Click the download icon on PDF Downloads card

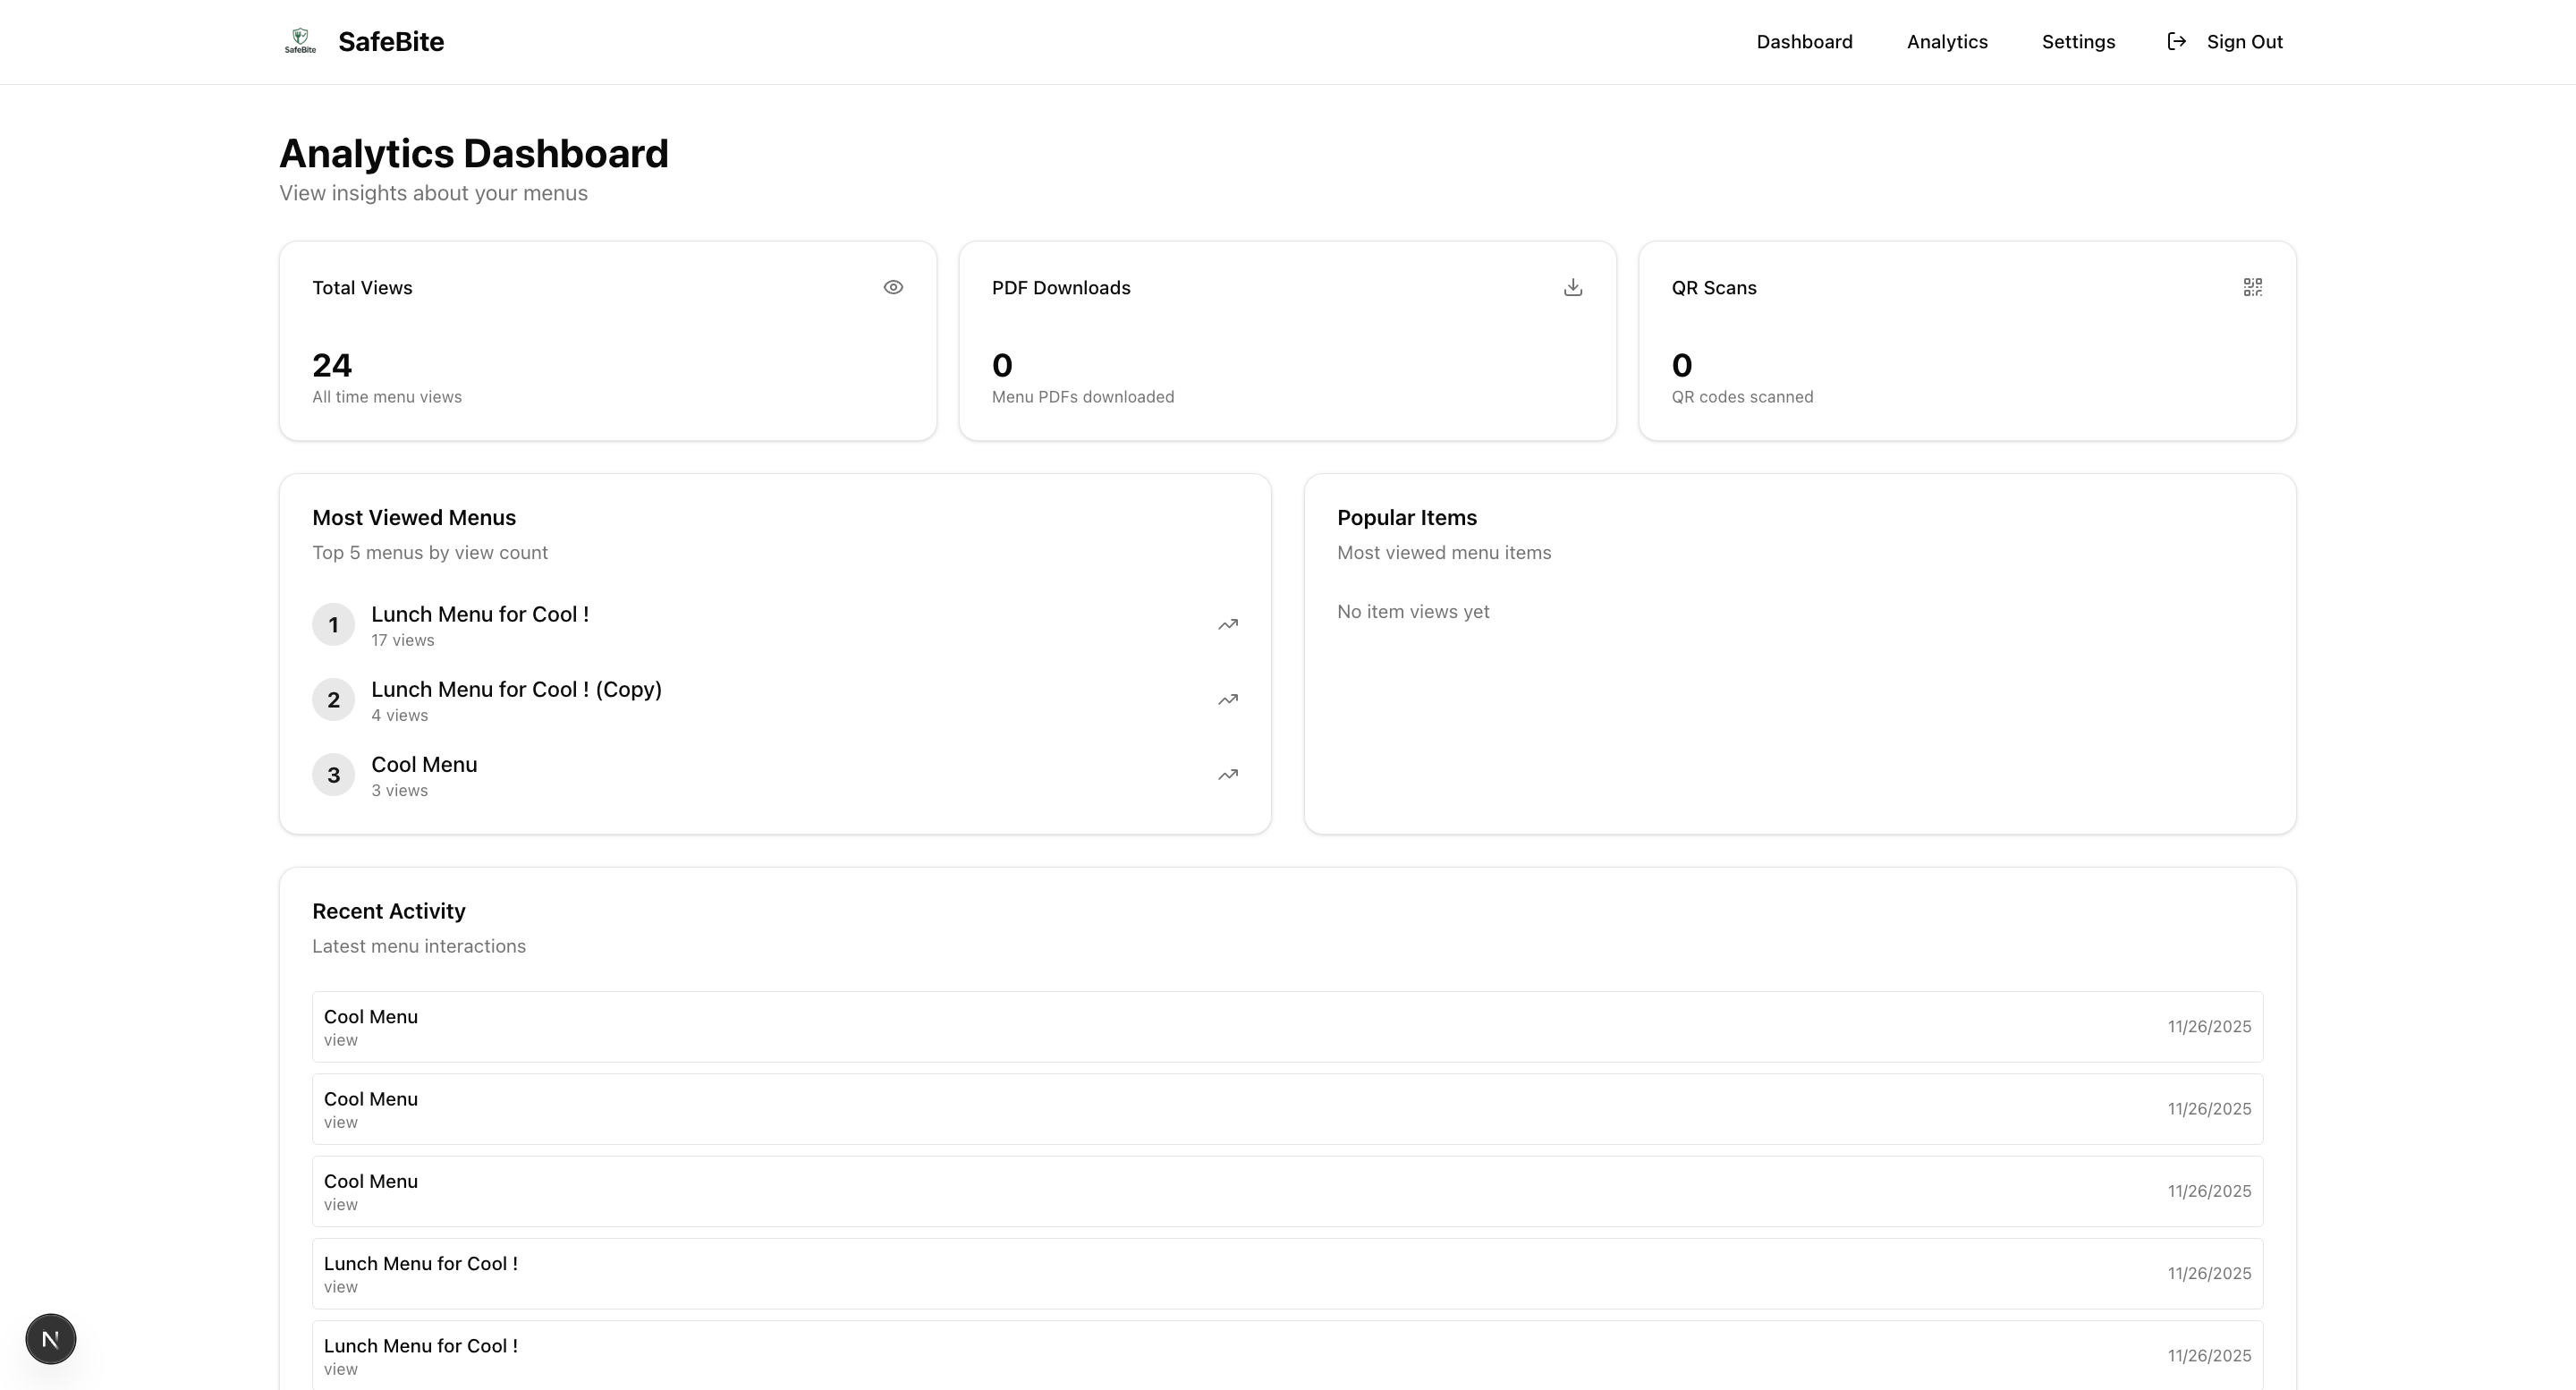click(1572, 288)
